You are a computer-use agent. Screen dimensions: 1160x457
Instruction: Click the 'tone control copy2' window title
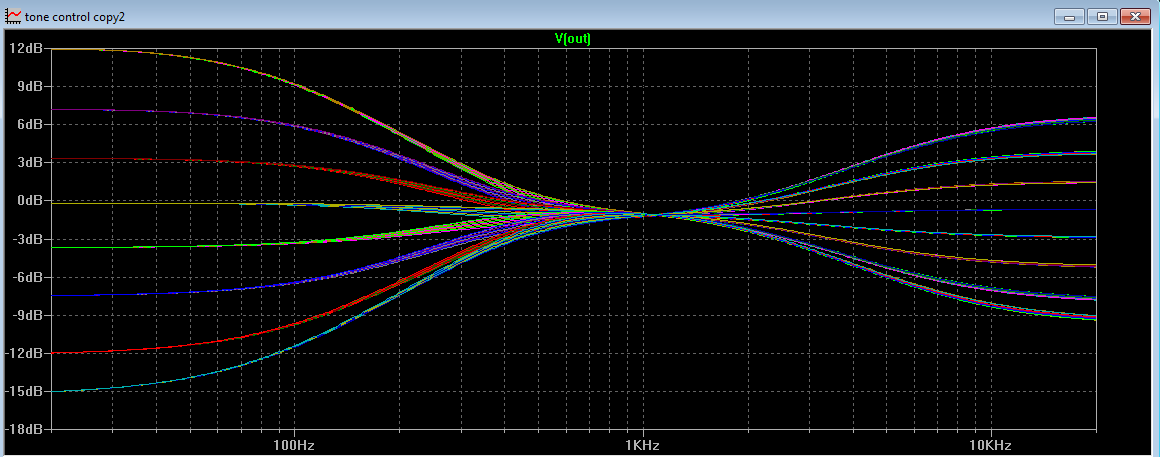[75, 16]
